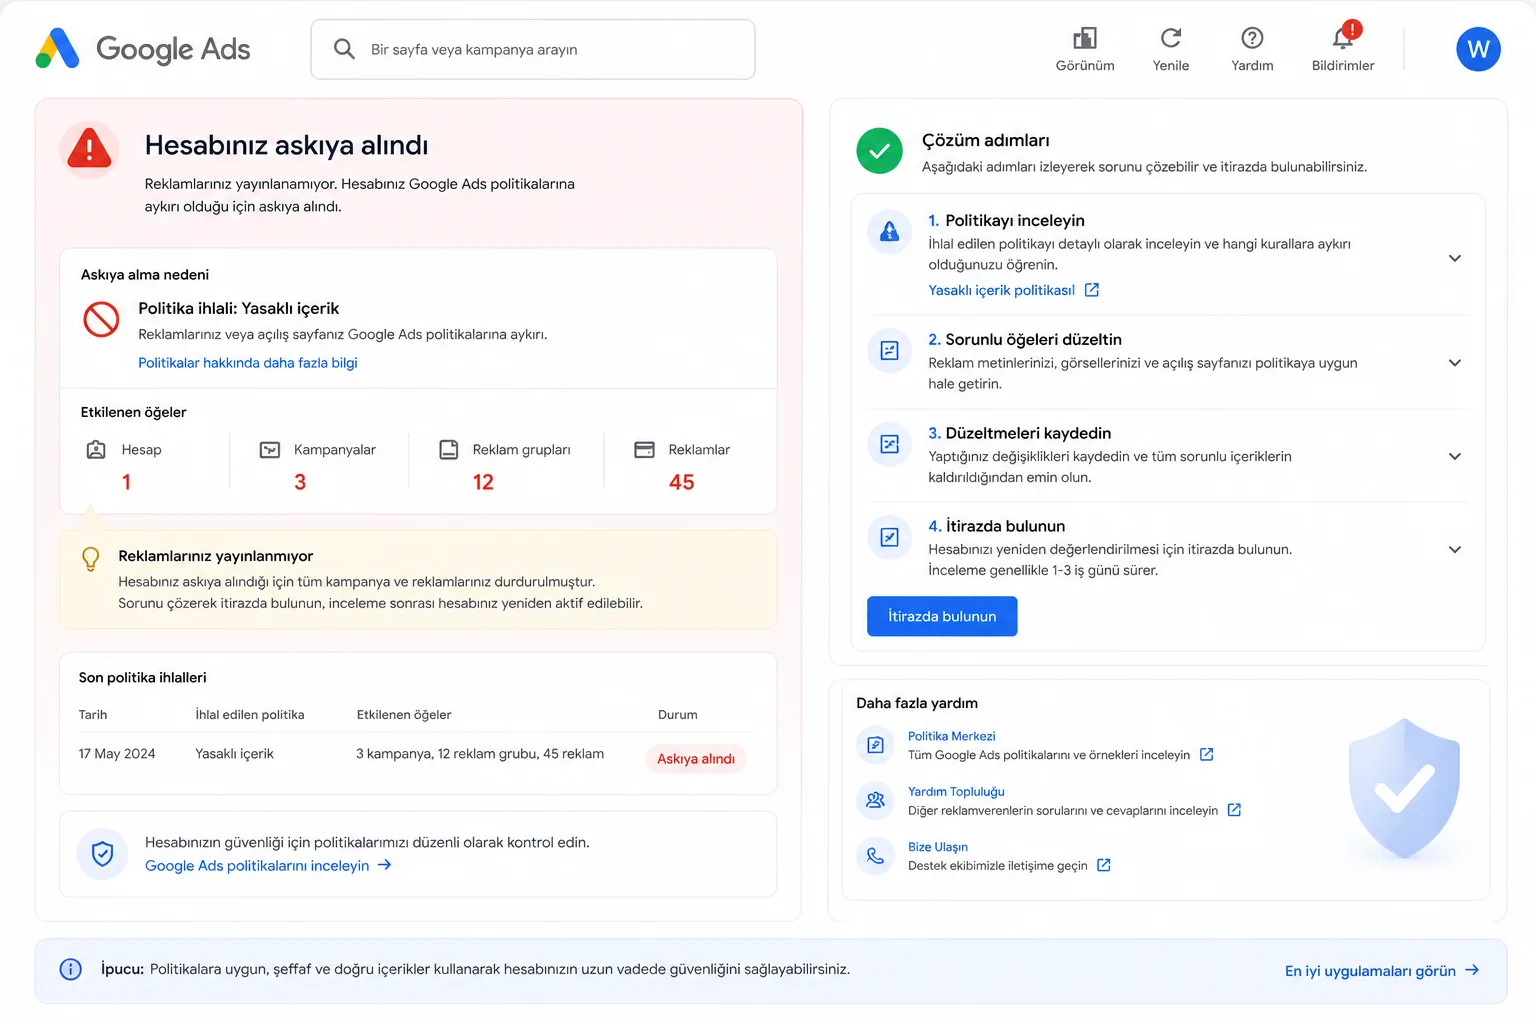Click the Reklam grupları icon

tap(449, 450)
